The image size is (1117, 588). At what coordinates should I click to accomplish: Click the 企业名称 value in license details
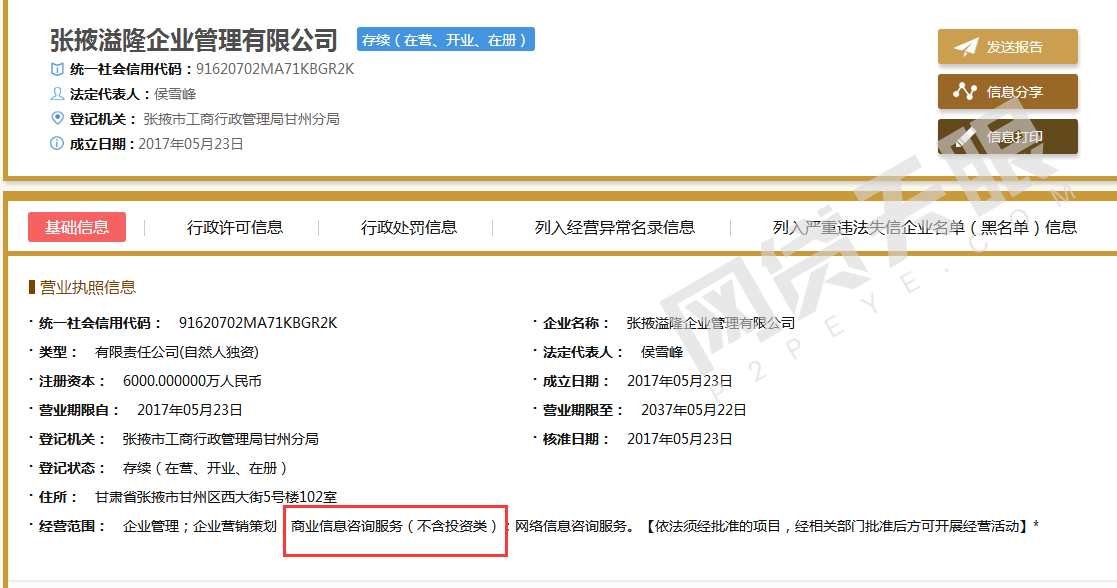[x=711, y=323]
